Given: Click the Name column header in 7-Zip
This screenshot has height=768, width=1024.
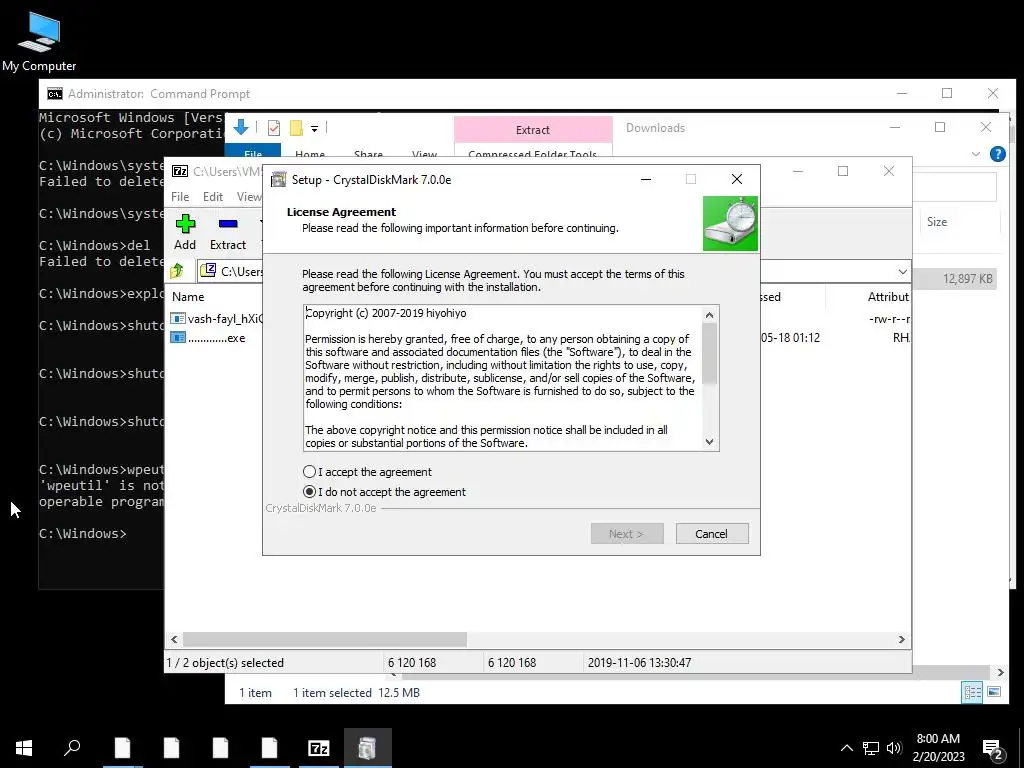Looking at the screenshot, I should tap(188, 296).
